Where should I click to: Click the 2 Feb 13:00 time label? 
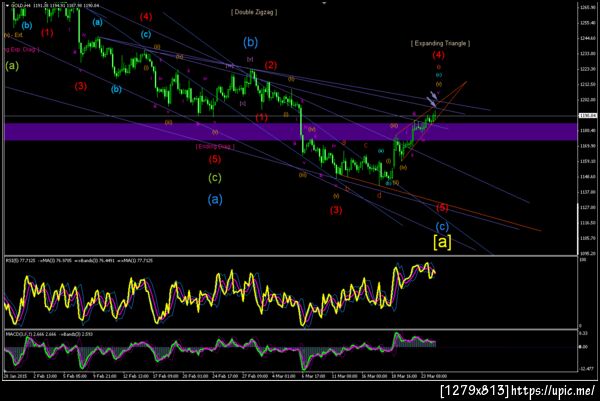pyautogui.click(x=45, y=376)
